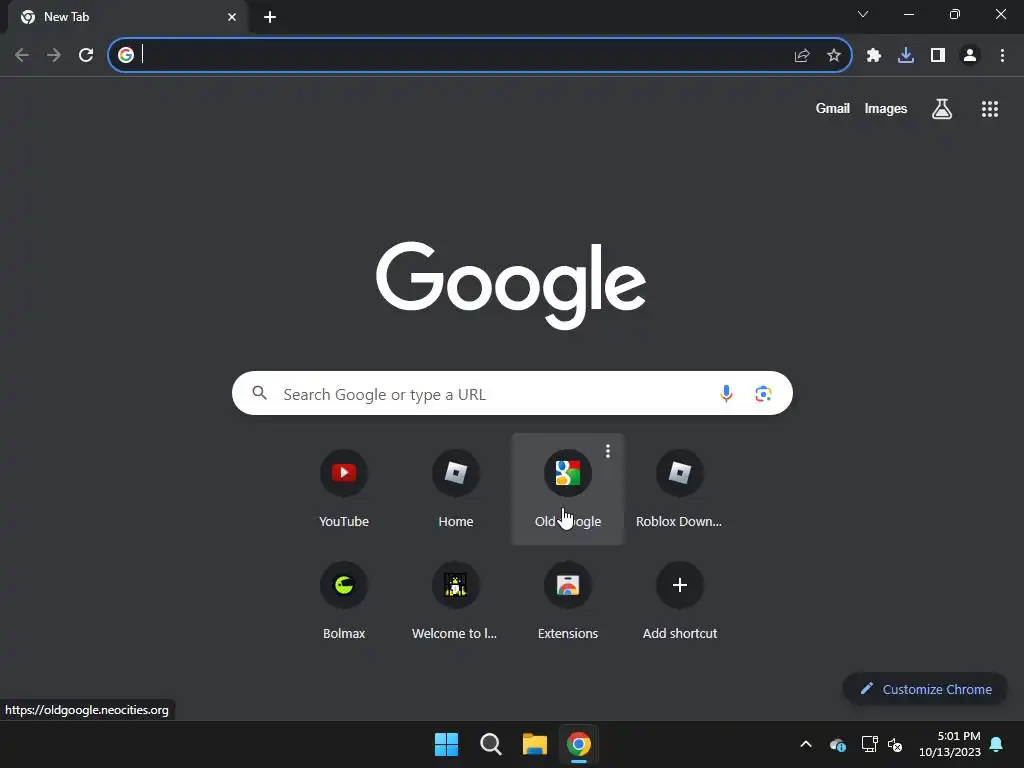Select the New Tab tab

(x=128, y=17)
